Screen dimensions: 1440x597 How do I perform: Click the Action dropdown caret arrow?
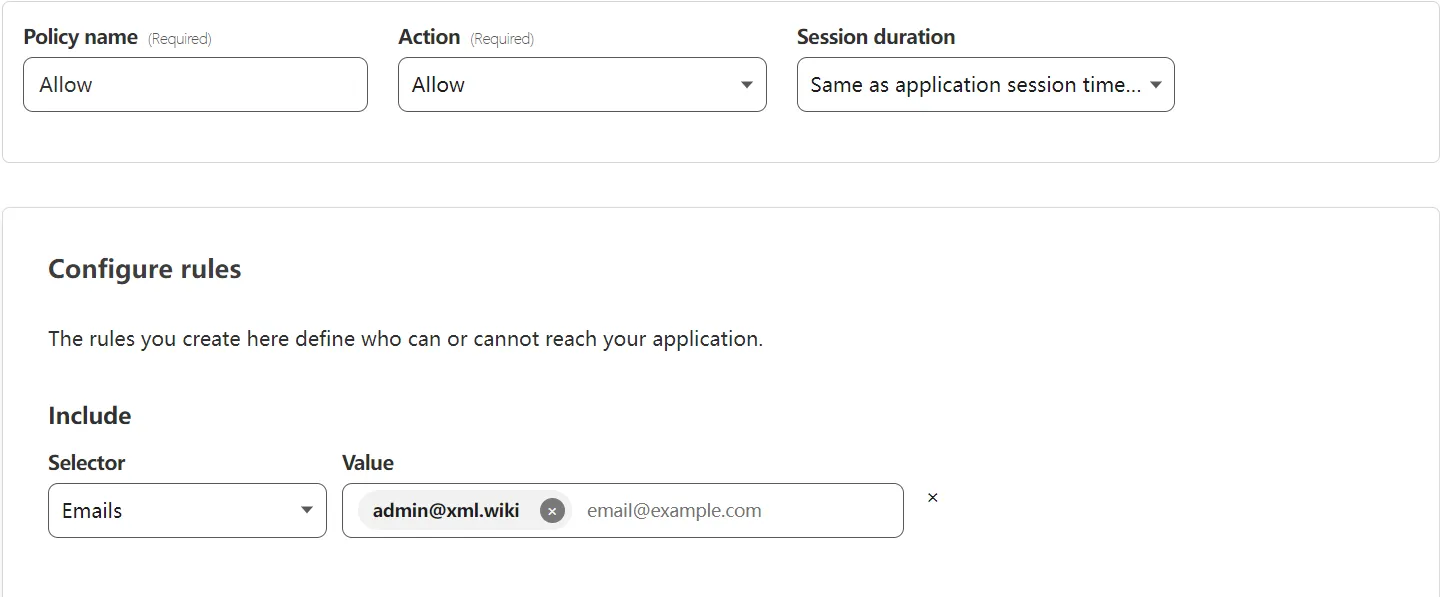click(x=746, y=85)
